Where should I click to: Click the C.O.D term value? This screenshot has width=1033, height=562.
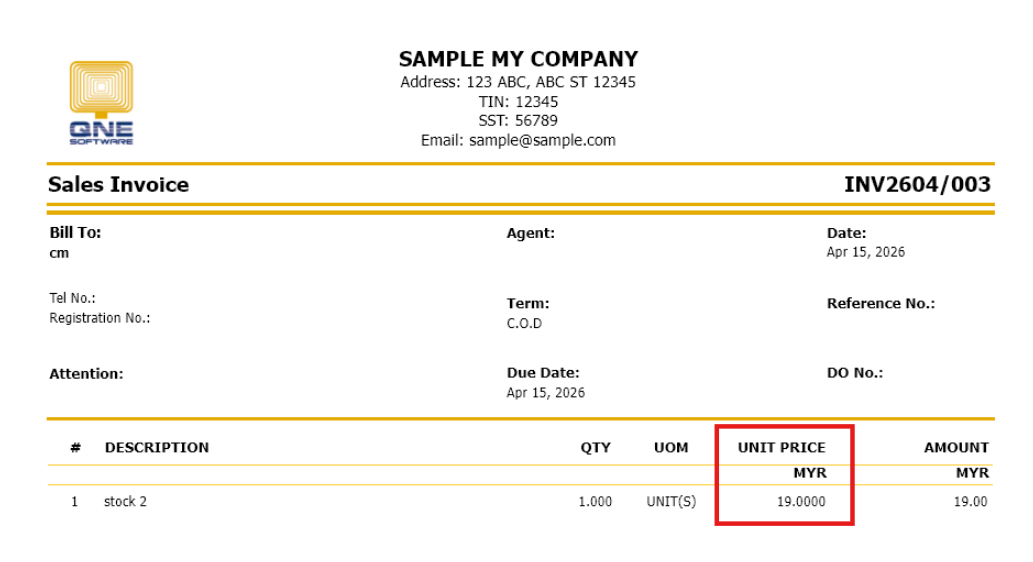click(524, 324)
